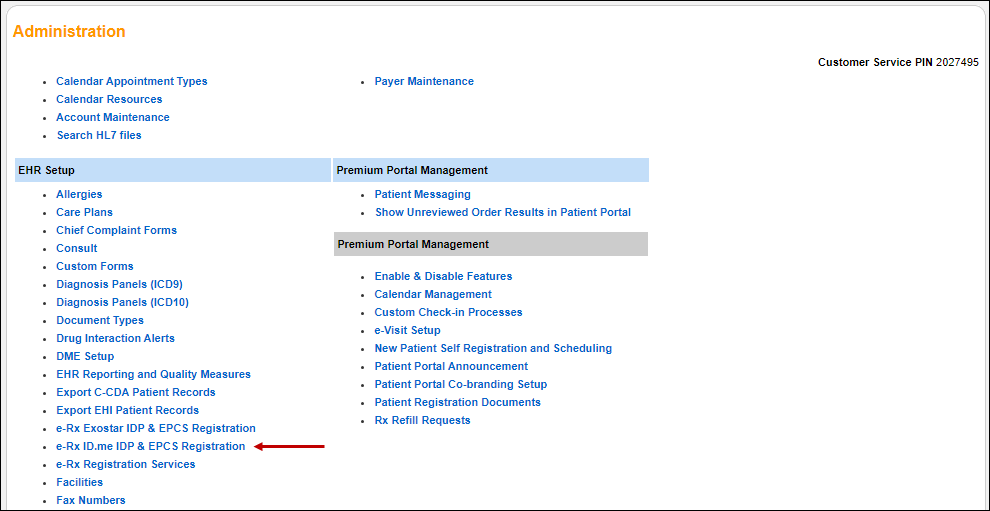Open EHR Reporting and Quality Measures

153,374
